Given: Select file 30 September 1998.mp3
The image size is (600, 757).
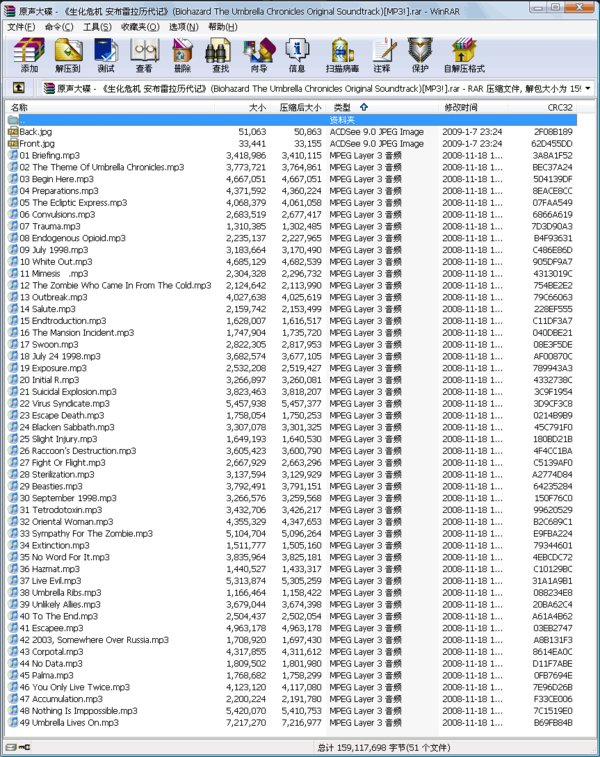Looking at the screenshot, I should coord(68,498).
